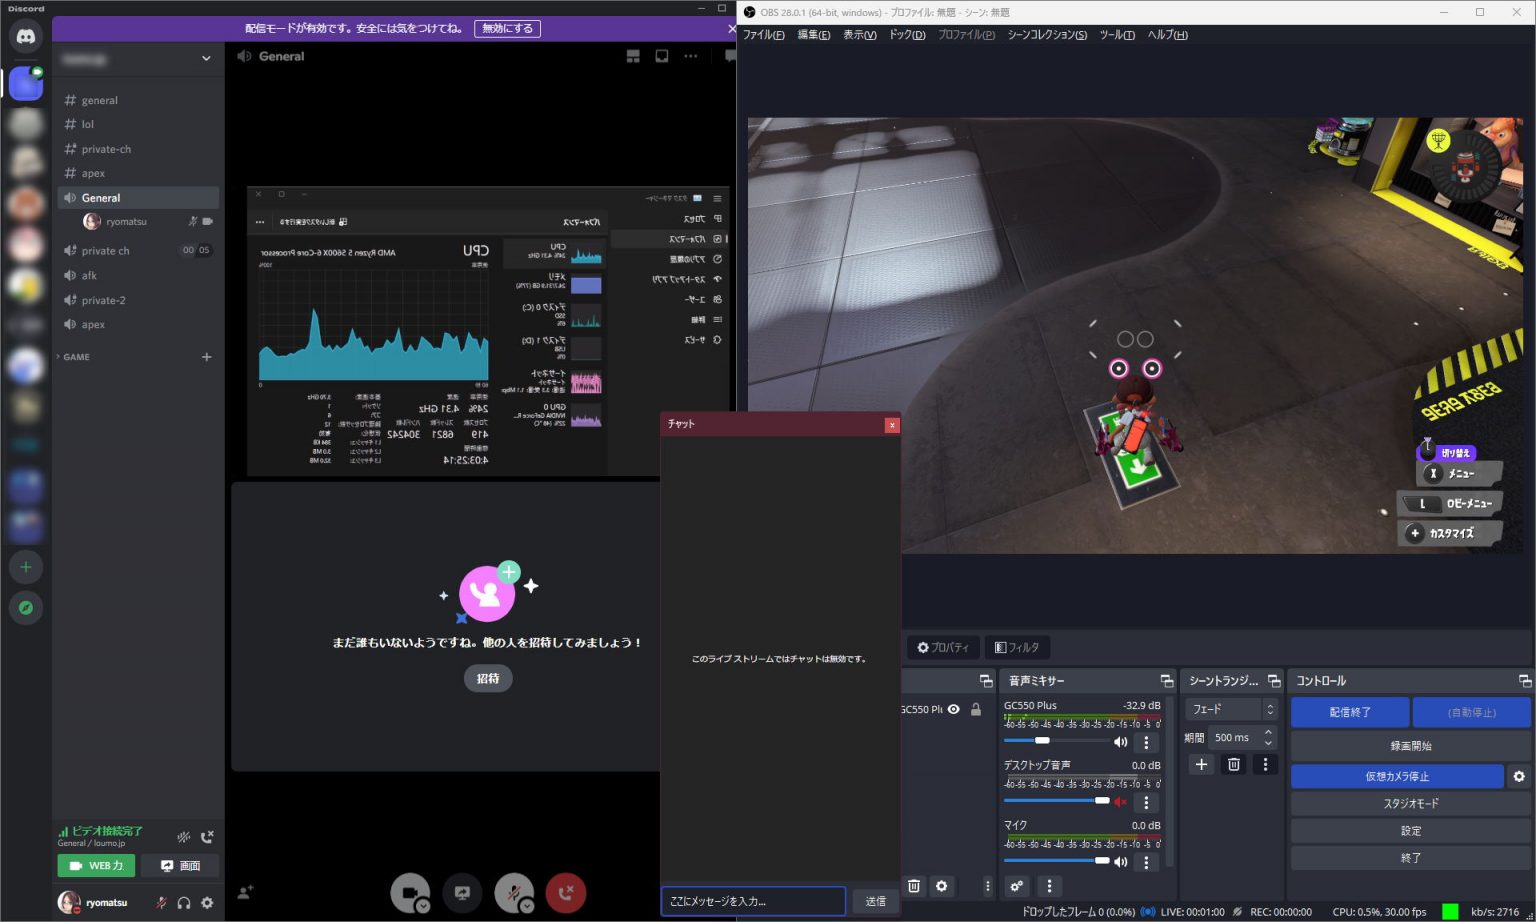Toggle visibility of GC550 Plus source
The image size is (1536, 922).
point(954,709)
